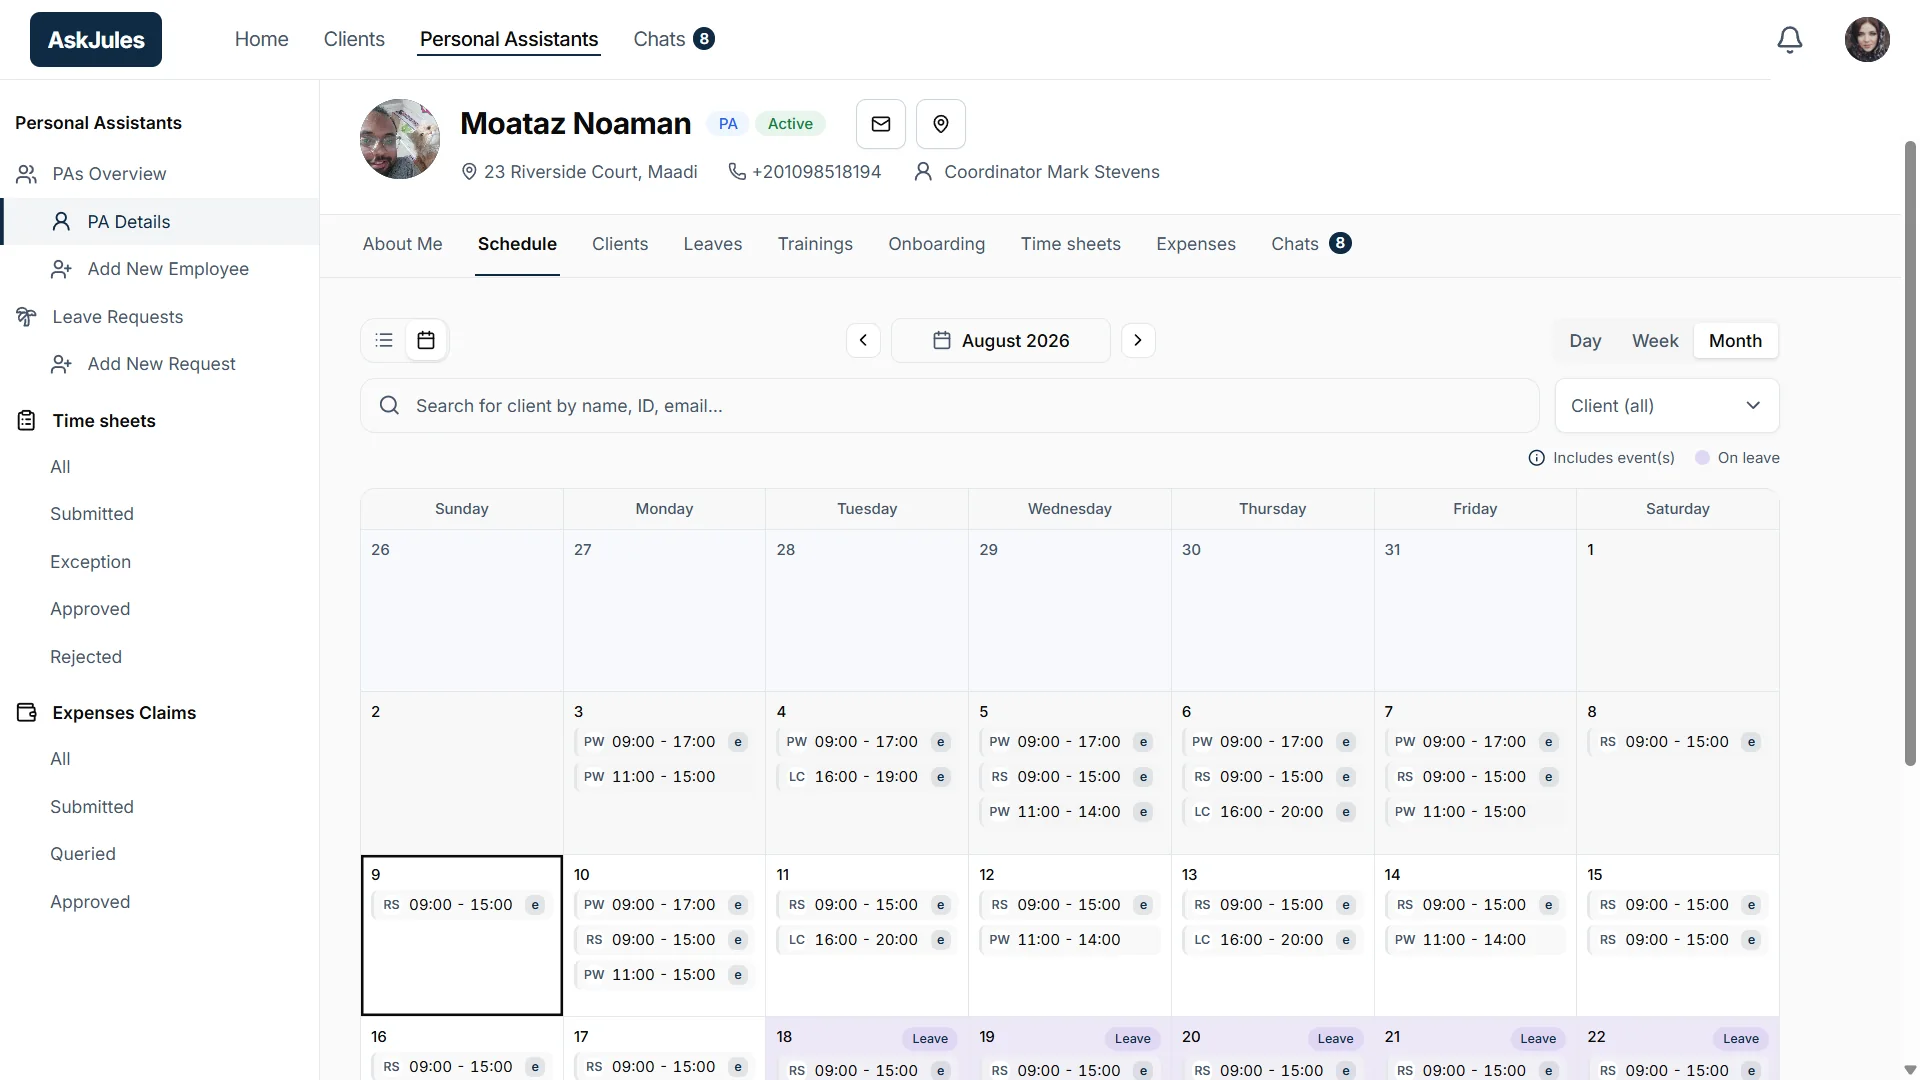
Task: Select PA Details in sidebar
Action: tap(160, 222)
